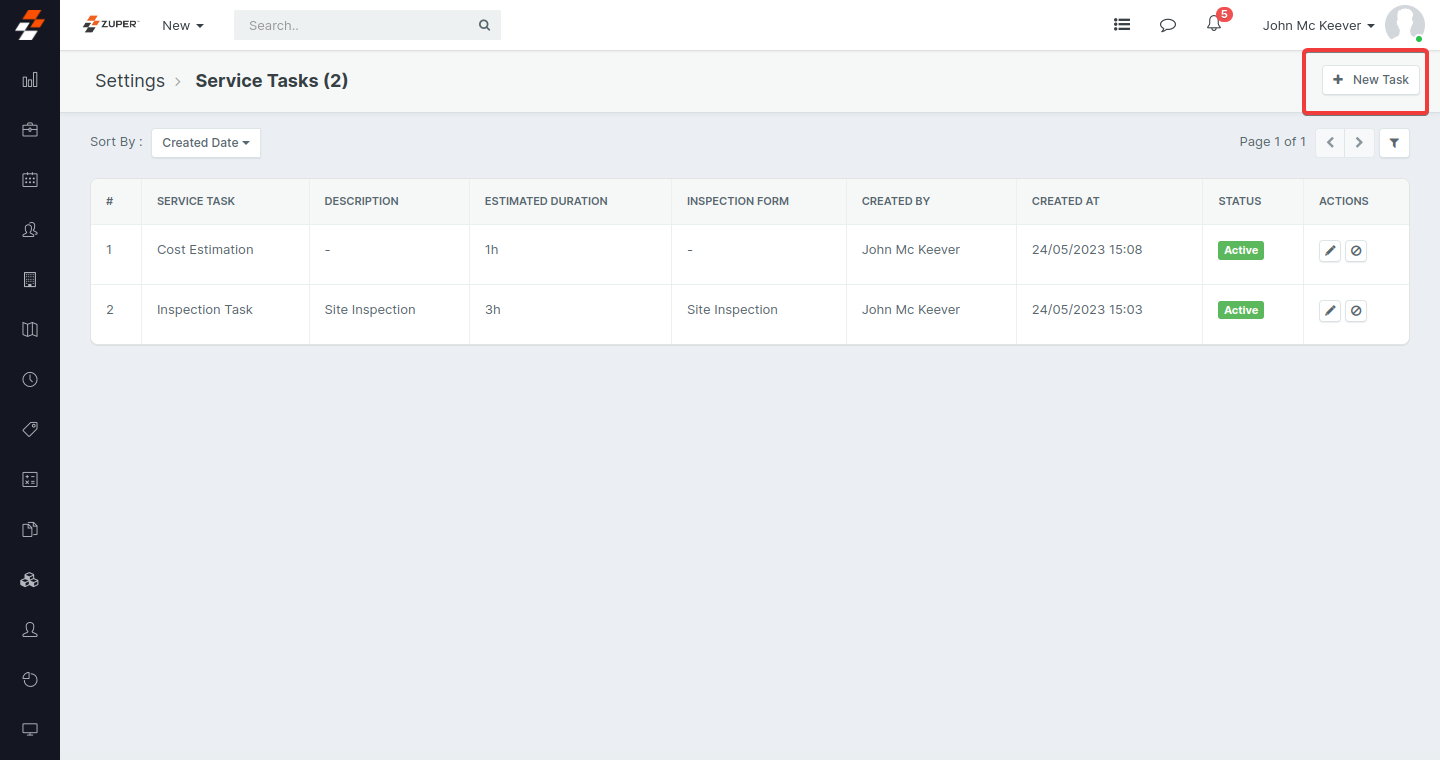Open the New dropdown in top bar
Image resolution: width=1440 pixels, height=760 pixels.
click(x=183, y=26)
